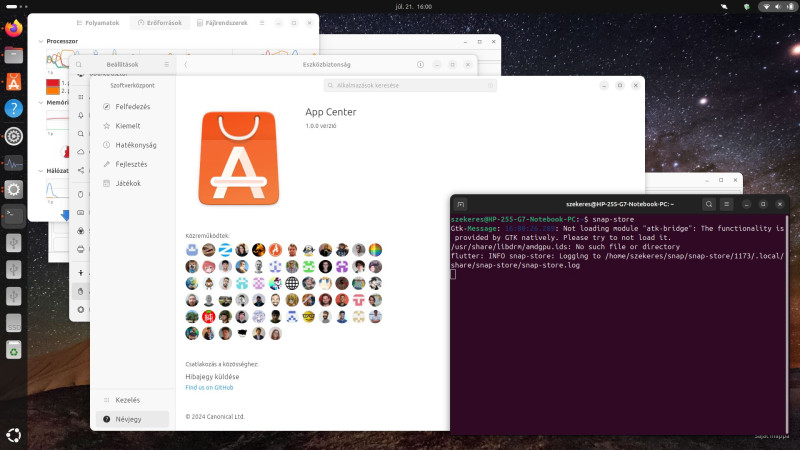Open Felfedezés in App Center sidebar
The width and height of the screenshot is (800, 450).
[132, 107]
